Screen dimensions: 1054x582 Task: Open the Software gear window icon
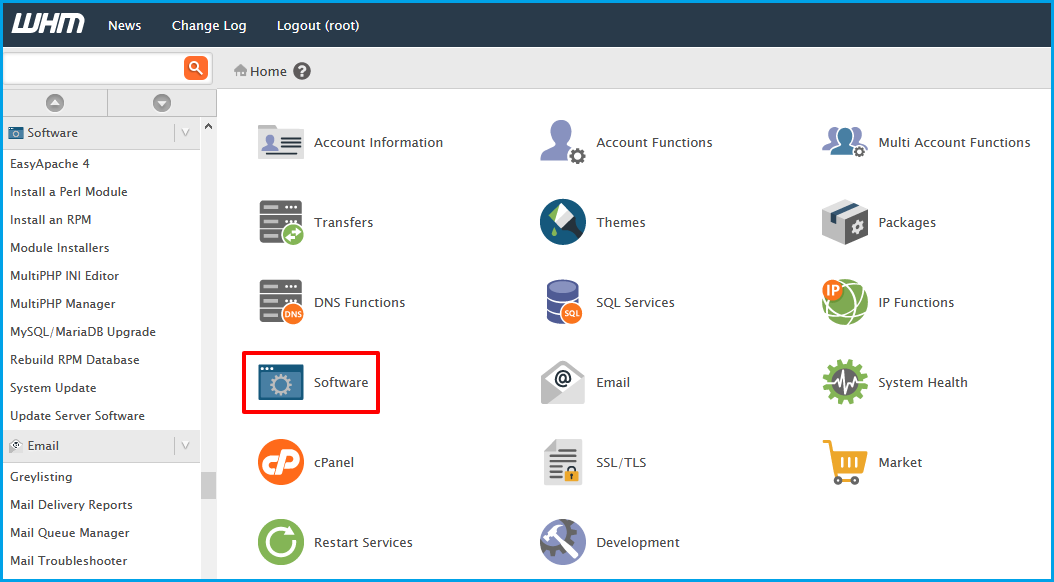(x=281, y=383)
